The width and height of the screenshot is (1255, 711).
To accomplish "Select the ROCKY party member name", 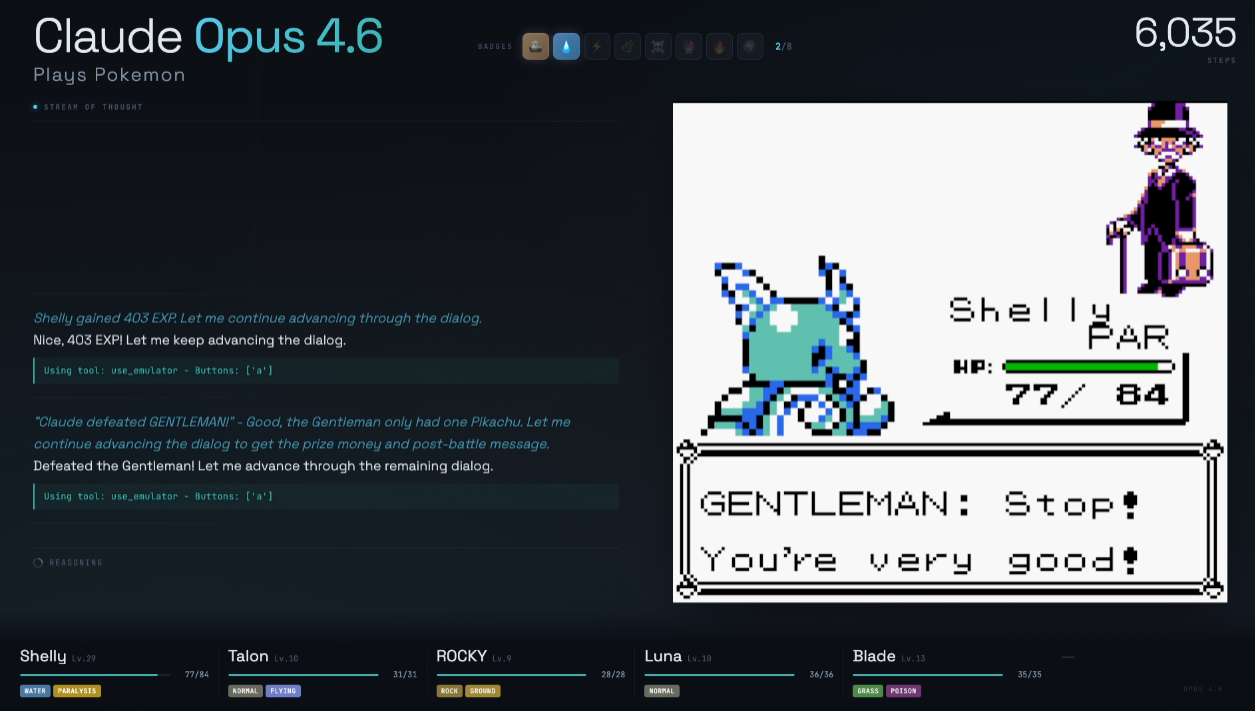I will click(x=462, y=656).
